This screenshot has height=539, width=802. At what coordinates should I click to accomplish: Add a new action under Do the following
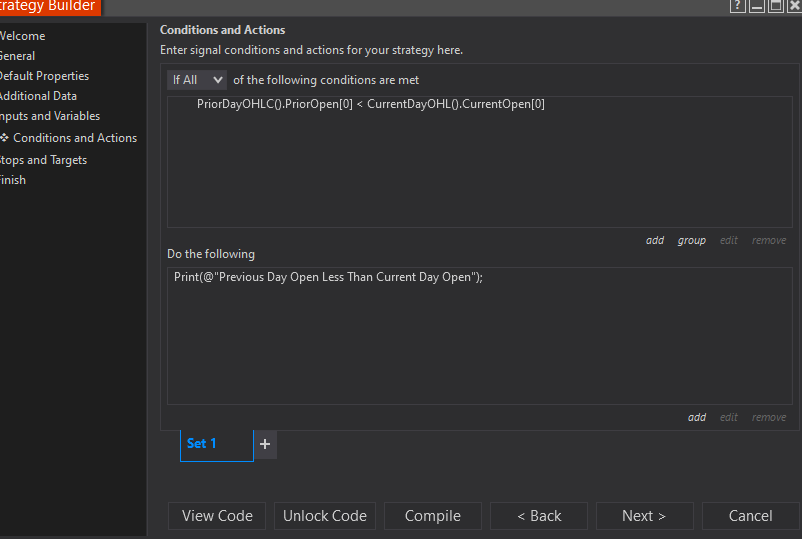coord(697,417)
